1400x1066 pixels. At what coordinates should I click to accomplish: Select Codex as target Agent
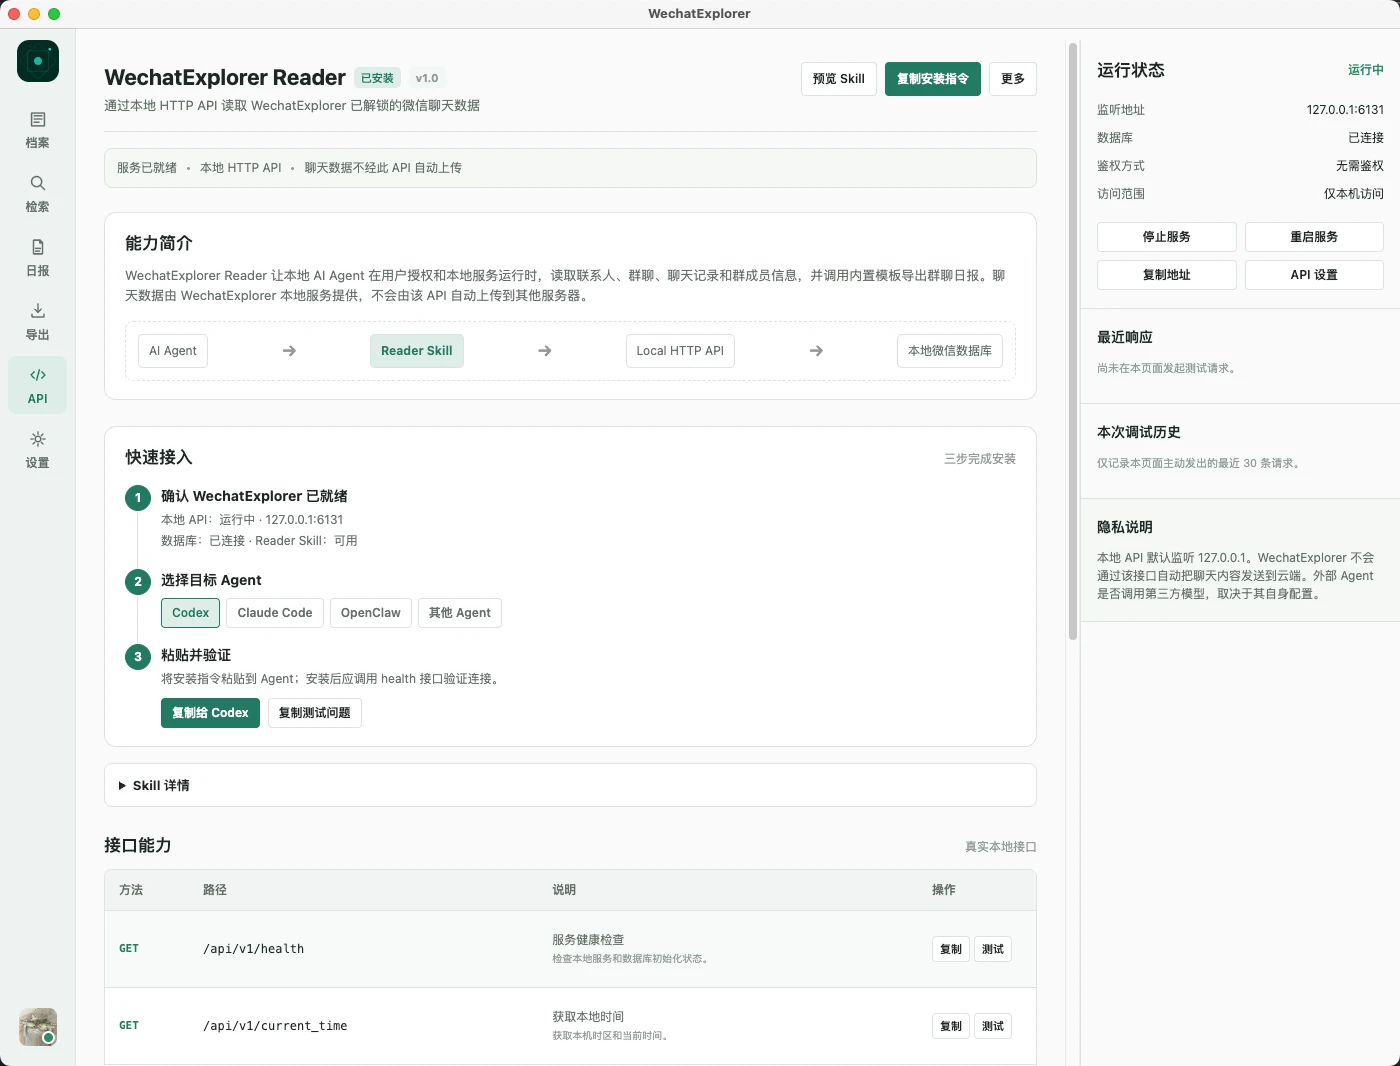(190, 613)
